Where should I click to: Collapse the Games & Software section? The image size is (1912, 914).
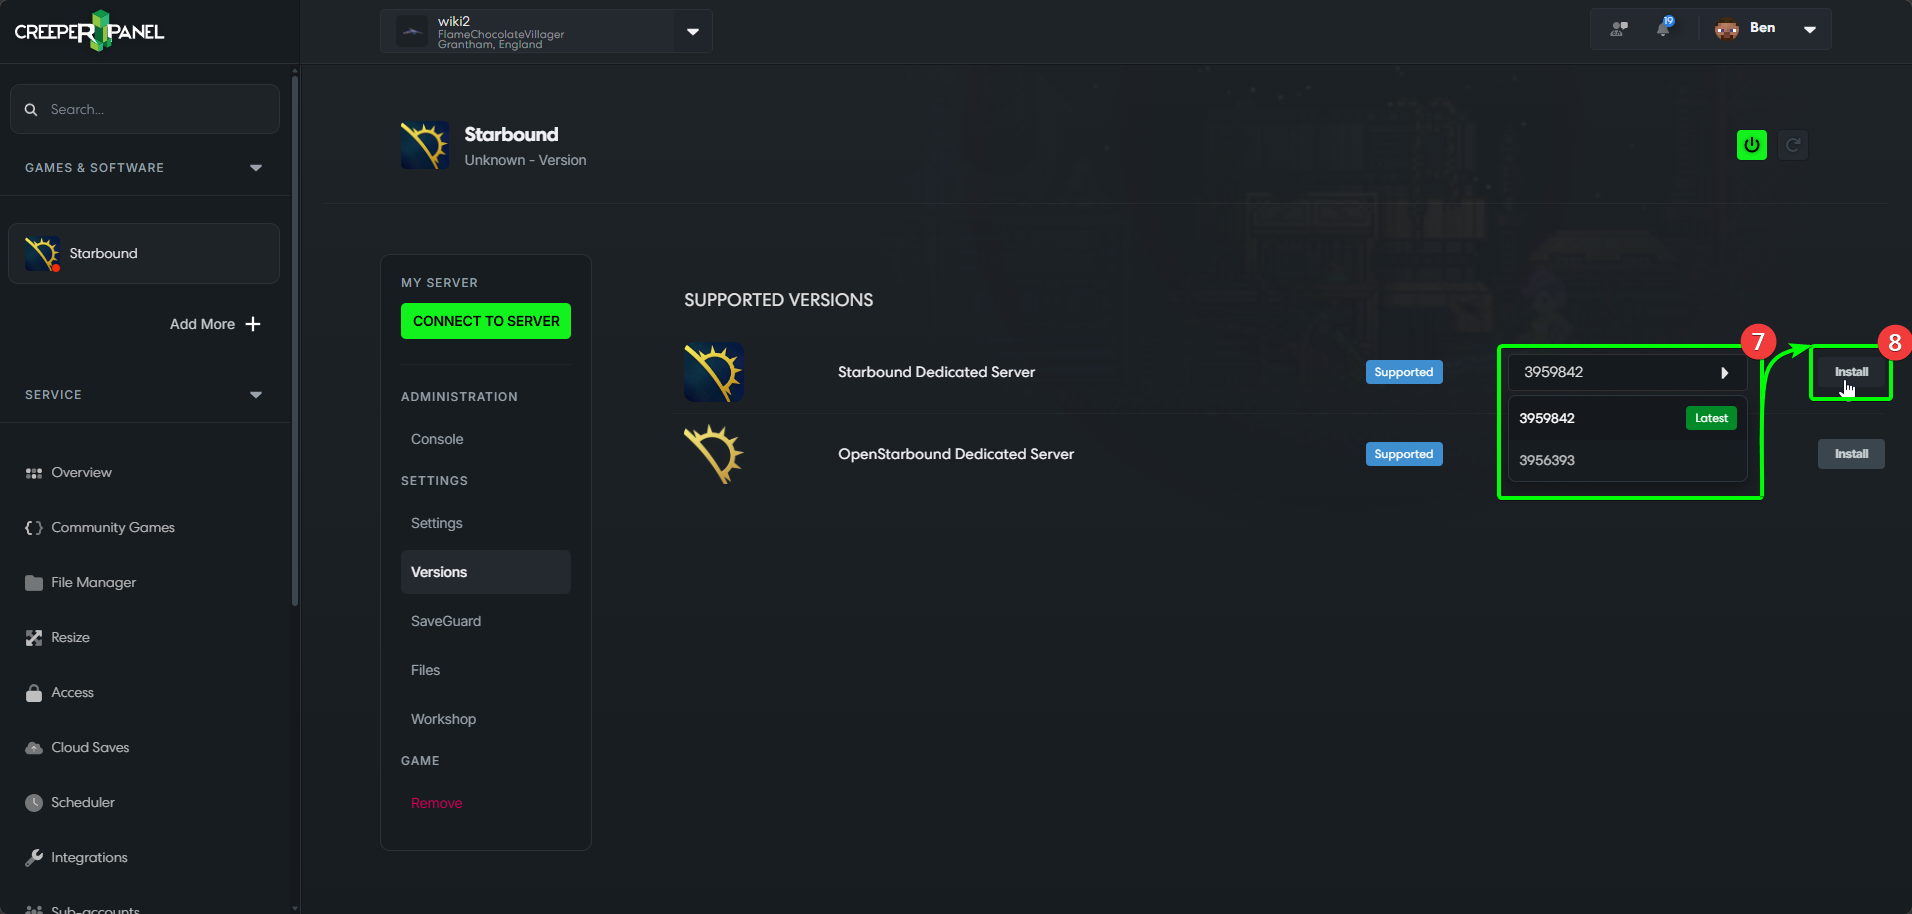pos(256,168)
